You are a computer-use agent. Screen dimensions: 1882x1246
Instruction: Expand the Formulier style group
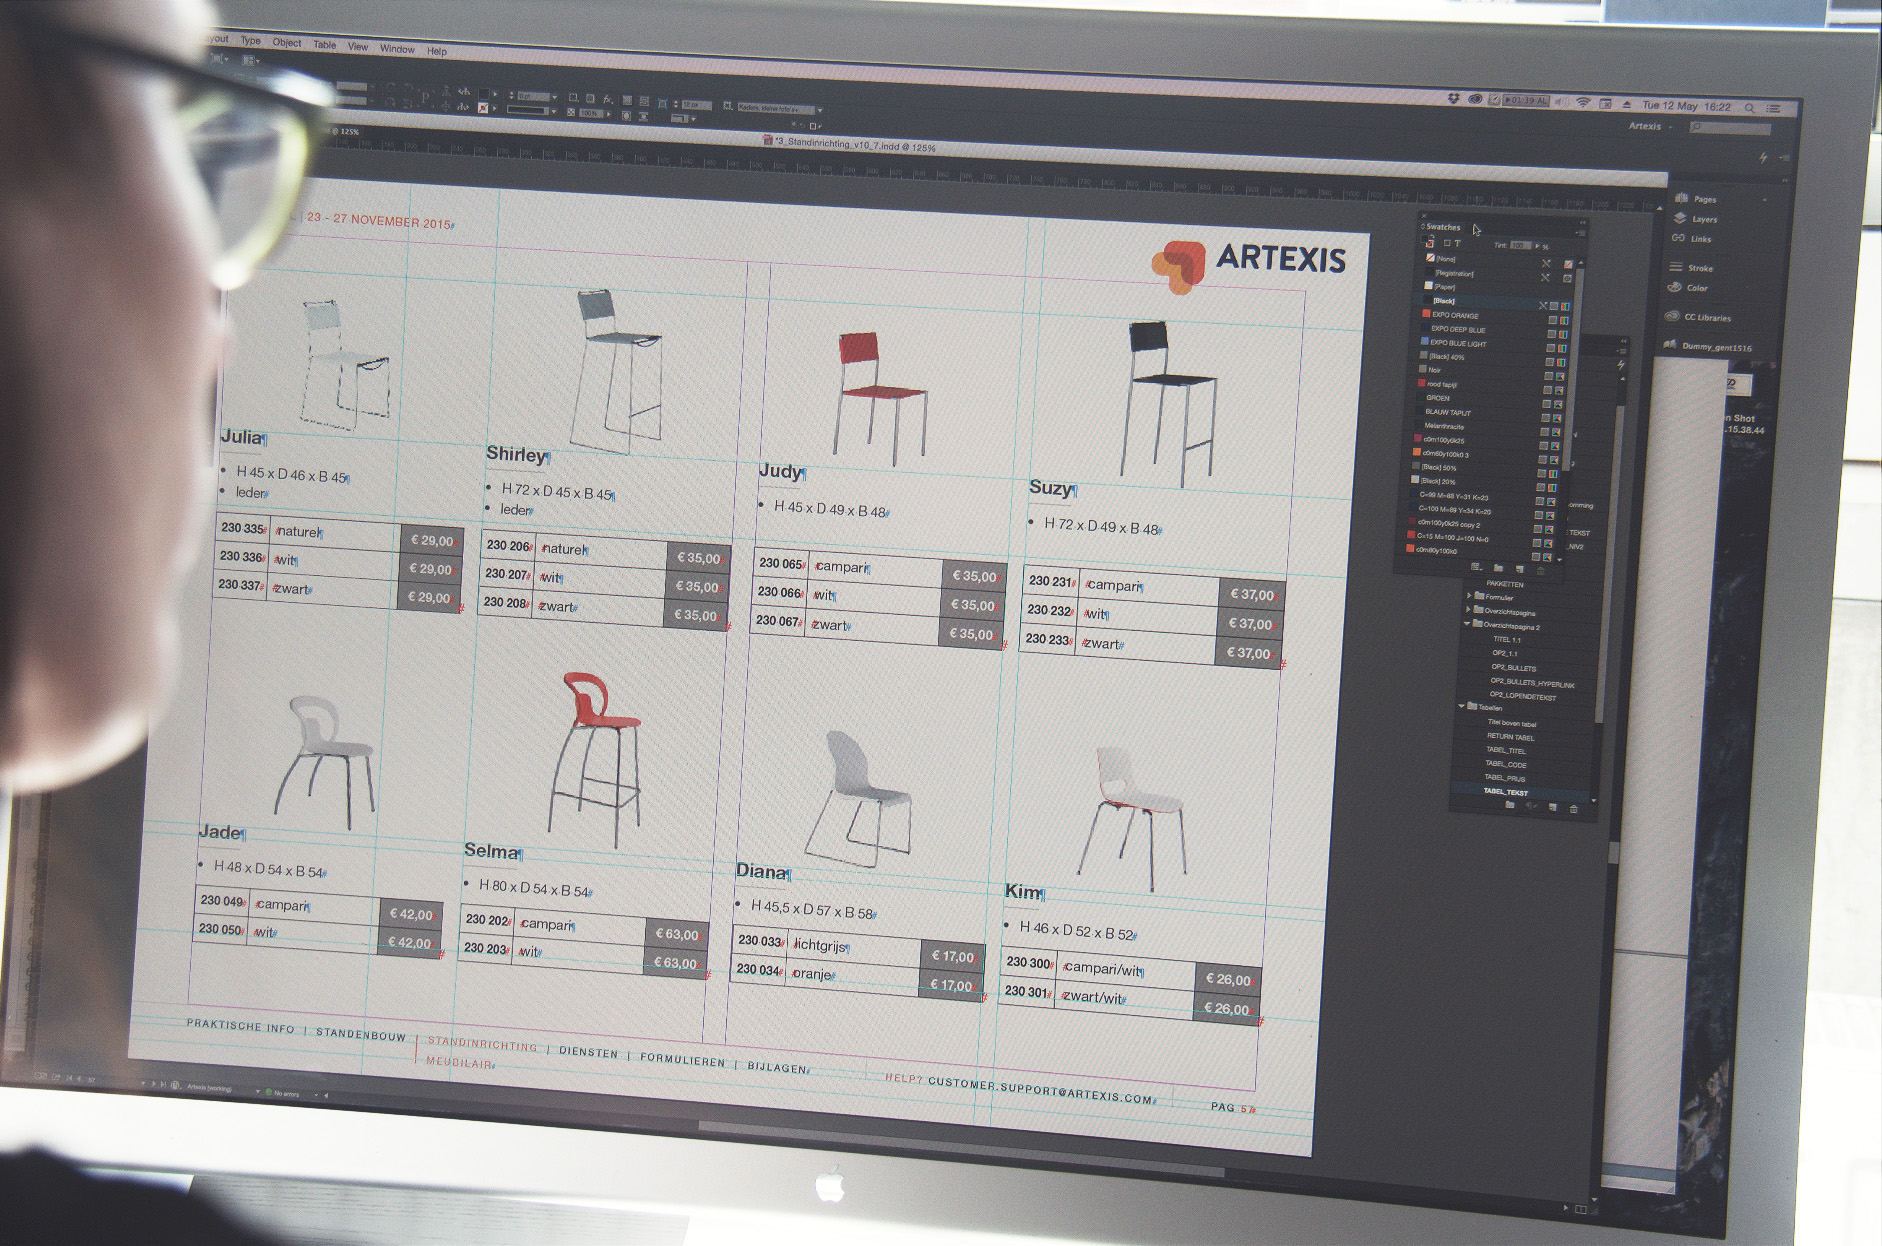click(x=1469, y=595)
